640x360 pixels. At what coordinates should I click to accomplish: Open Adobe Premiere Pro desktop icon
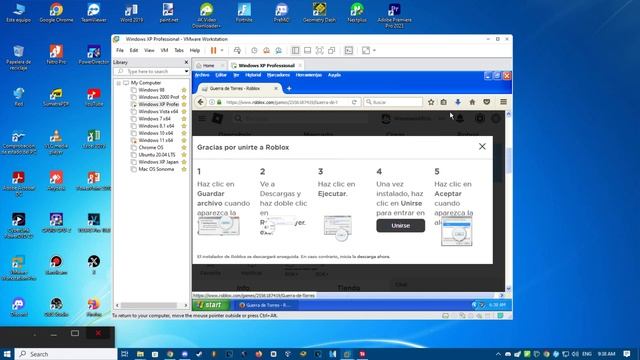click(394, 15)
